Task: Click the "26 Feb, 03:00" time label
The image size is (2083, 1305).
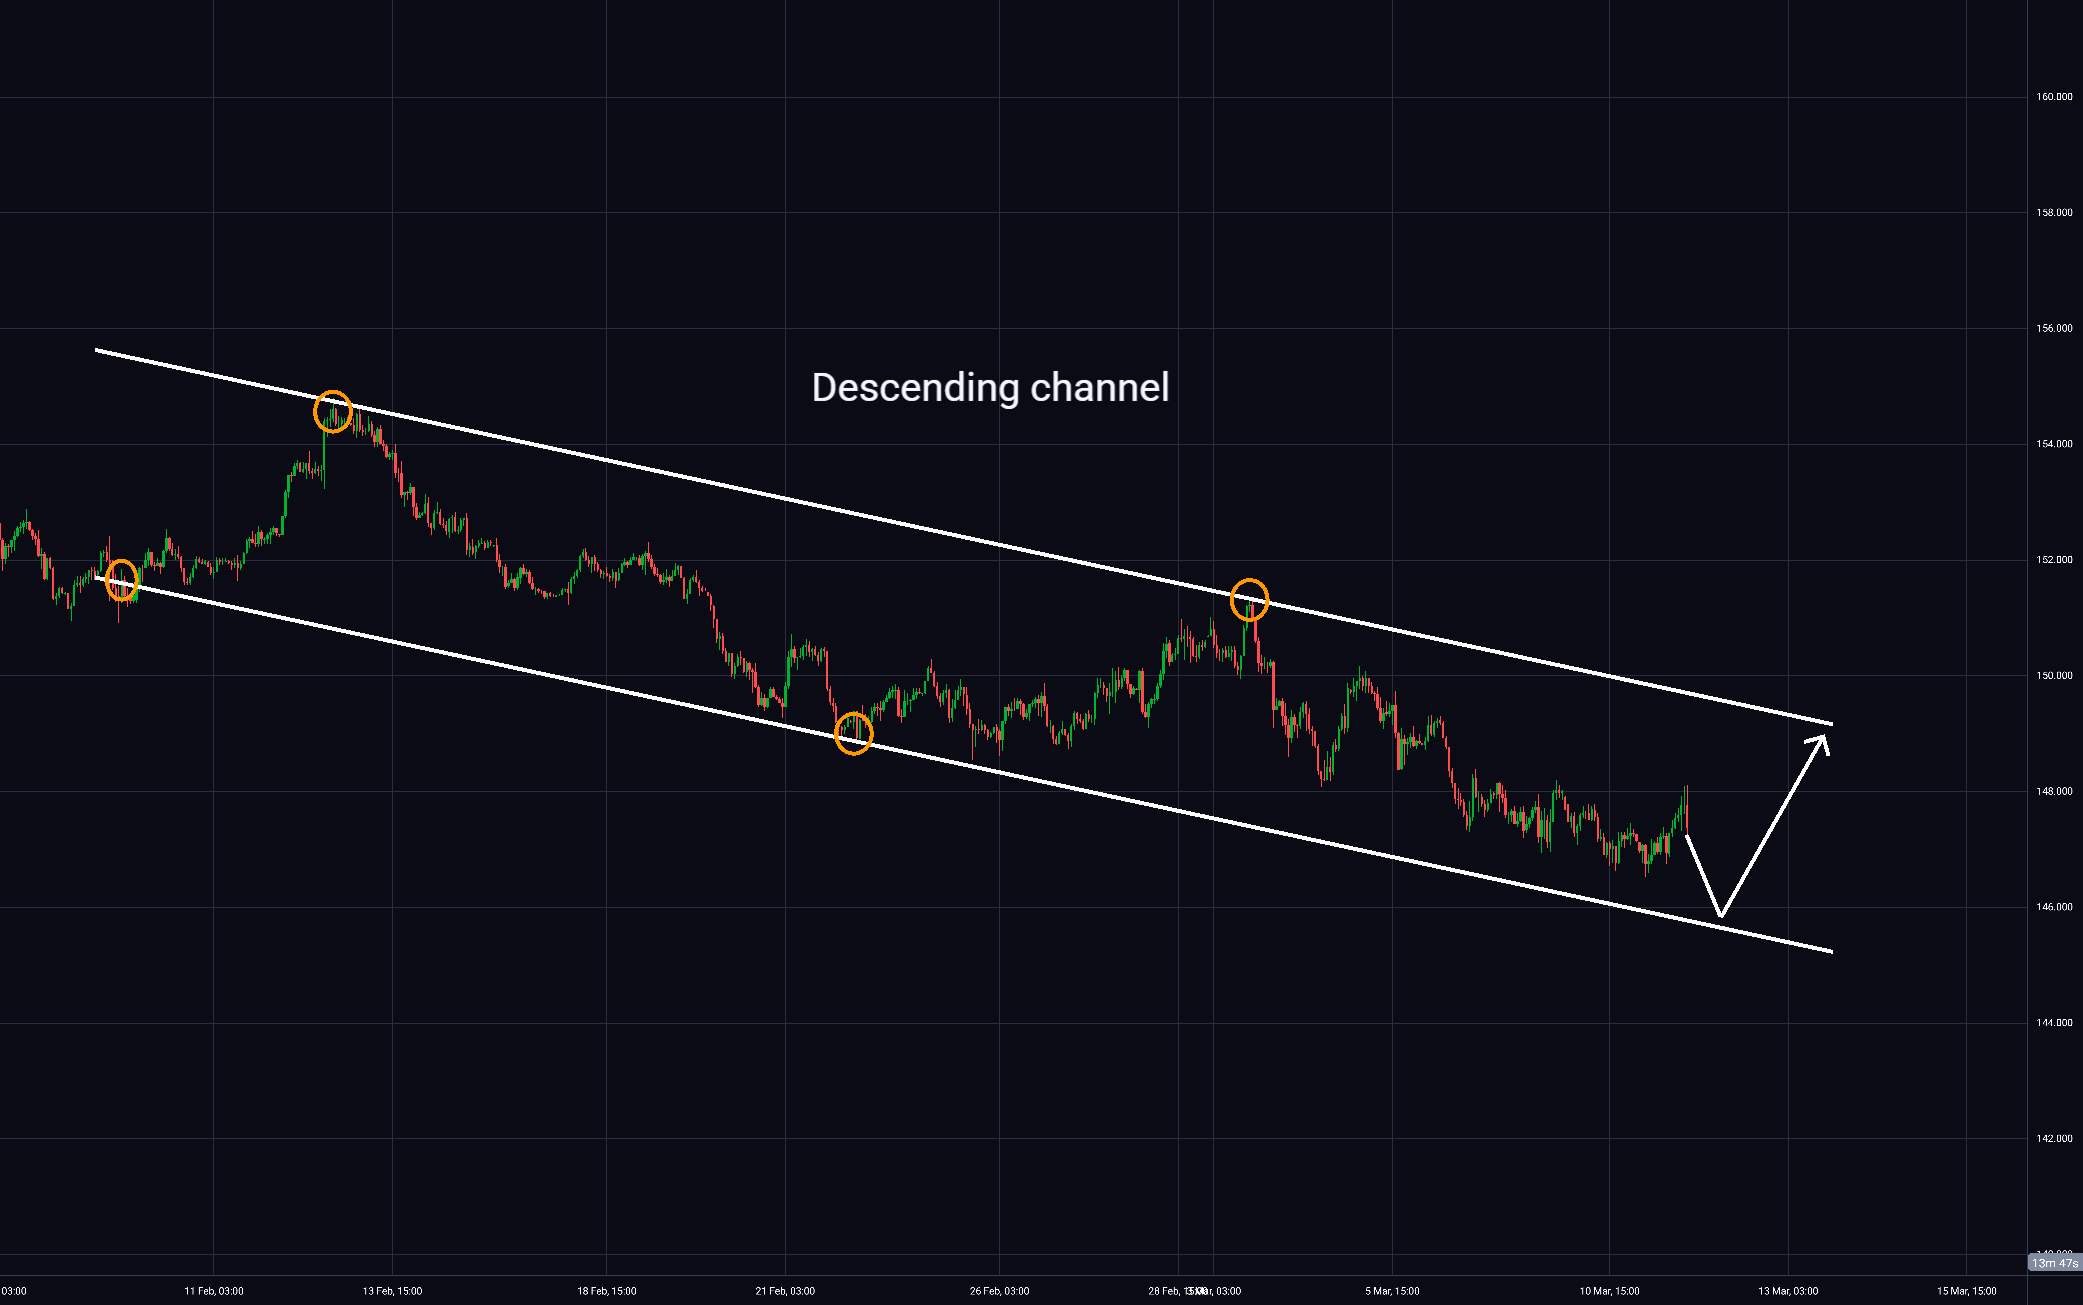Action: point(999,1291)
